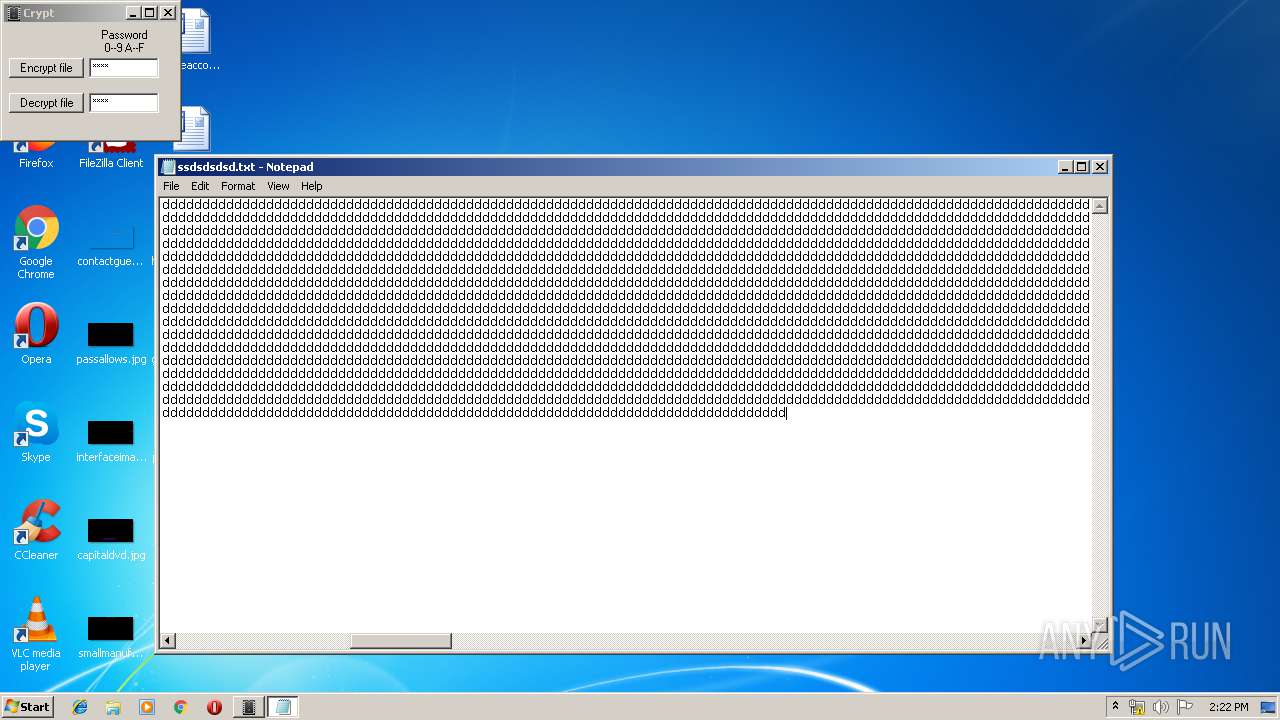This screenshot has height=720, width=1280.
Task: Click the Decrypt file button
Action: coord(46,103)
